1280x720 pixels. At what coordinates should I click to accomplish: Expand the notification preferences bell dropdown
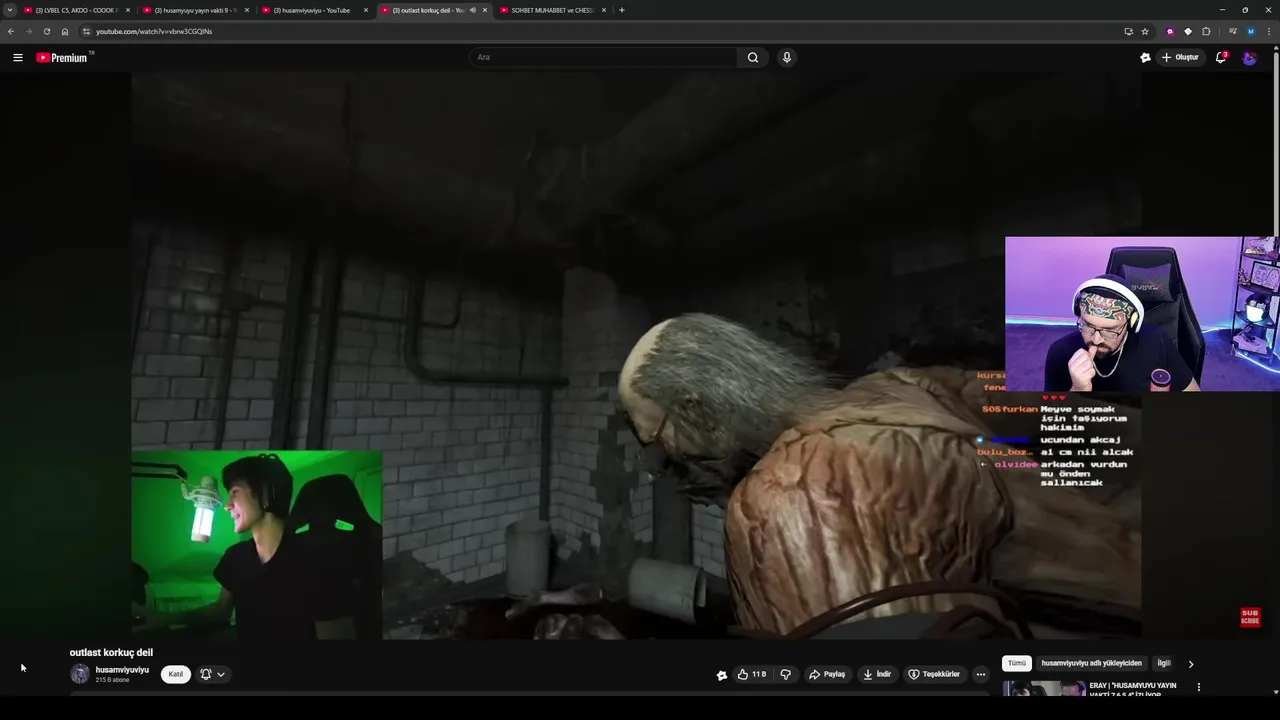pos(212,674)
